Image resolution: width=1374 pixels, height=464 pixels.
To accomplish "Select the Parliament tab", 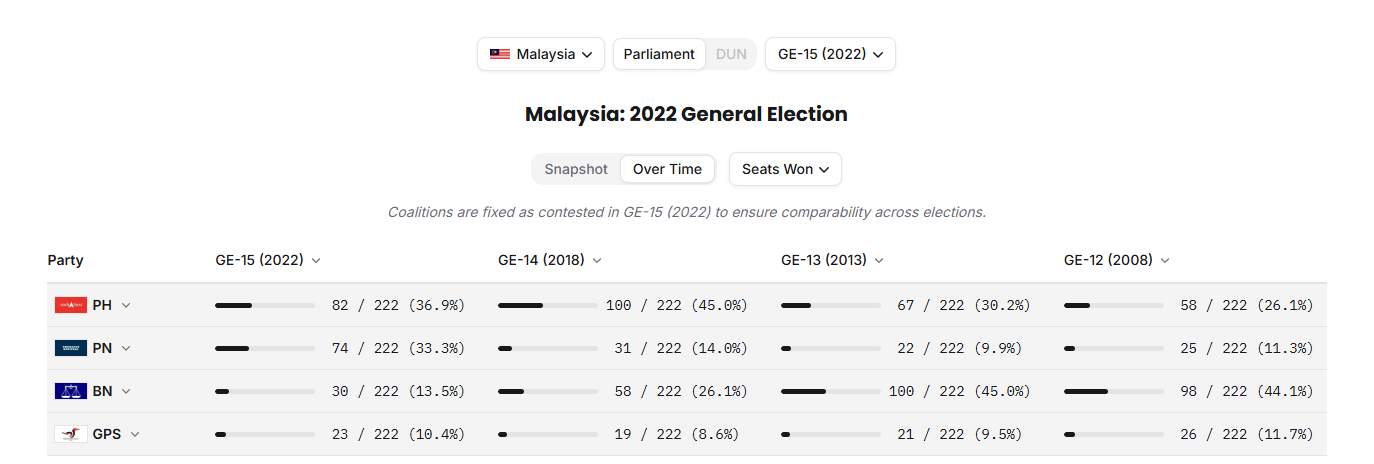I will pos(659,54).
